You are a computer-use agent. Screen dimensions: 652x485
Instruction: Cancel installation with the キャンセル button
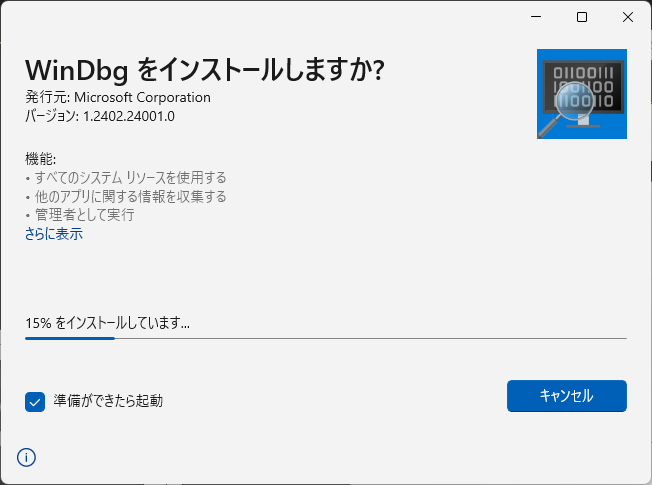[567, 396]
